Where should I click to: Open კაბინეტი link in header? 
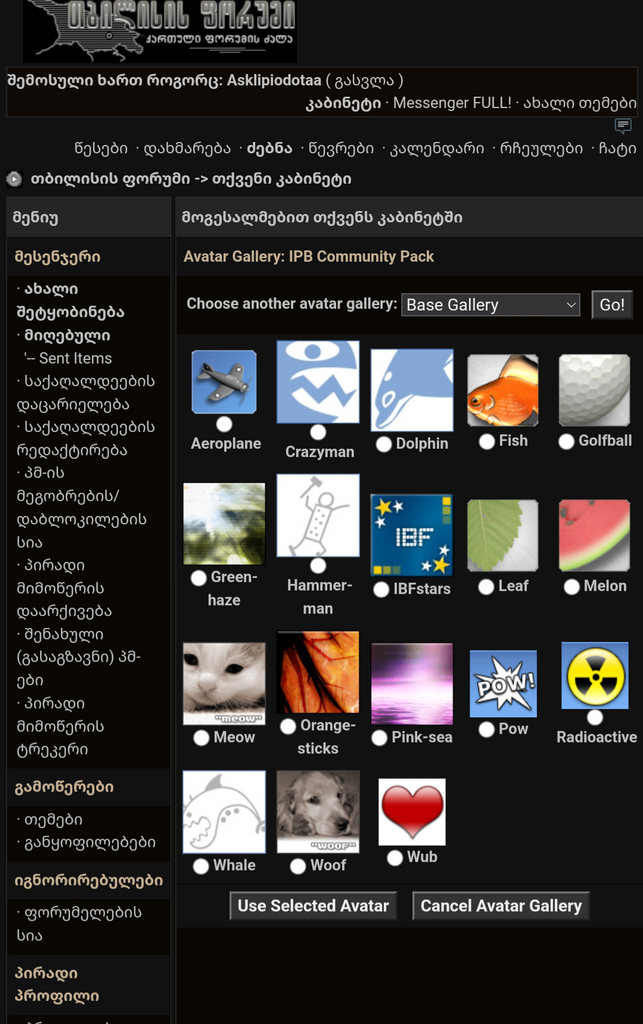coord(343,103)
